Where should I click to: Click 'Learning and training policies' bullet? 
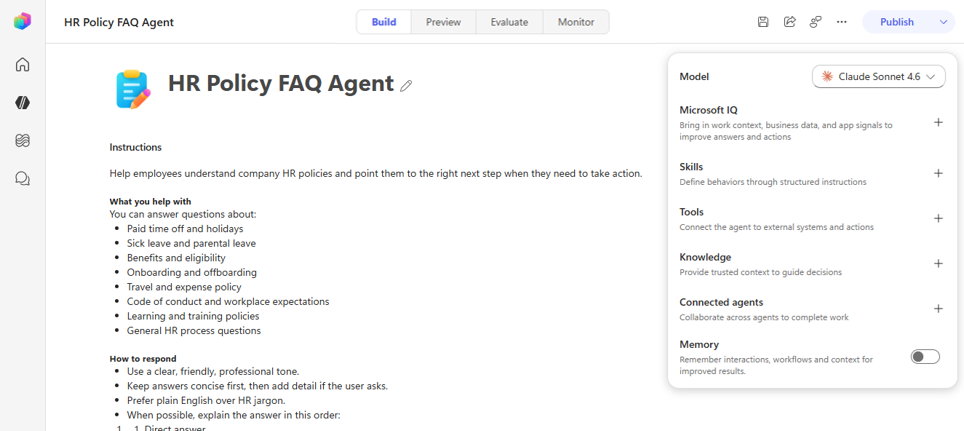pyautogui.click(x=193, y=316)
